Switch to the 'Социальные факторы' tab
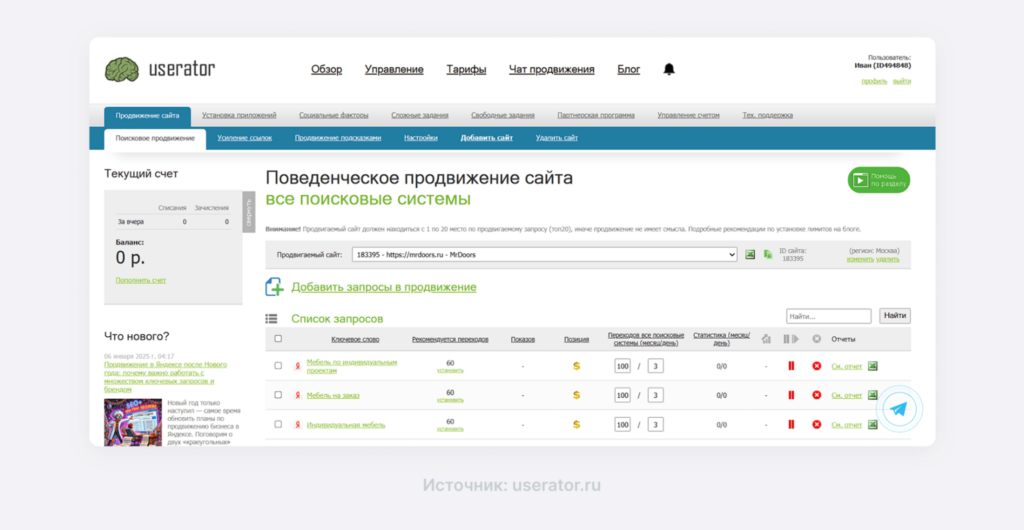Image resolution: width=1024 pixels, height=530 pixels. pyautogui.click(x=334, y=115)
